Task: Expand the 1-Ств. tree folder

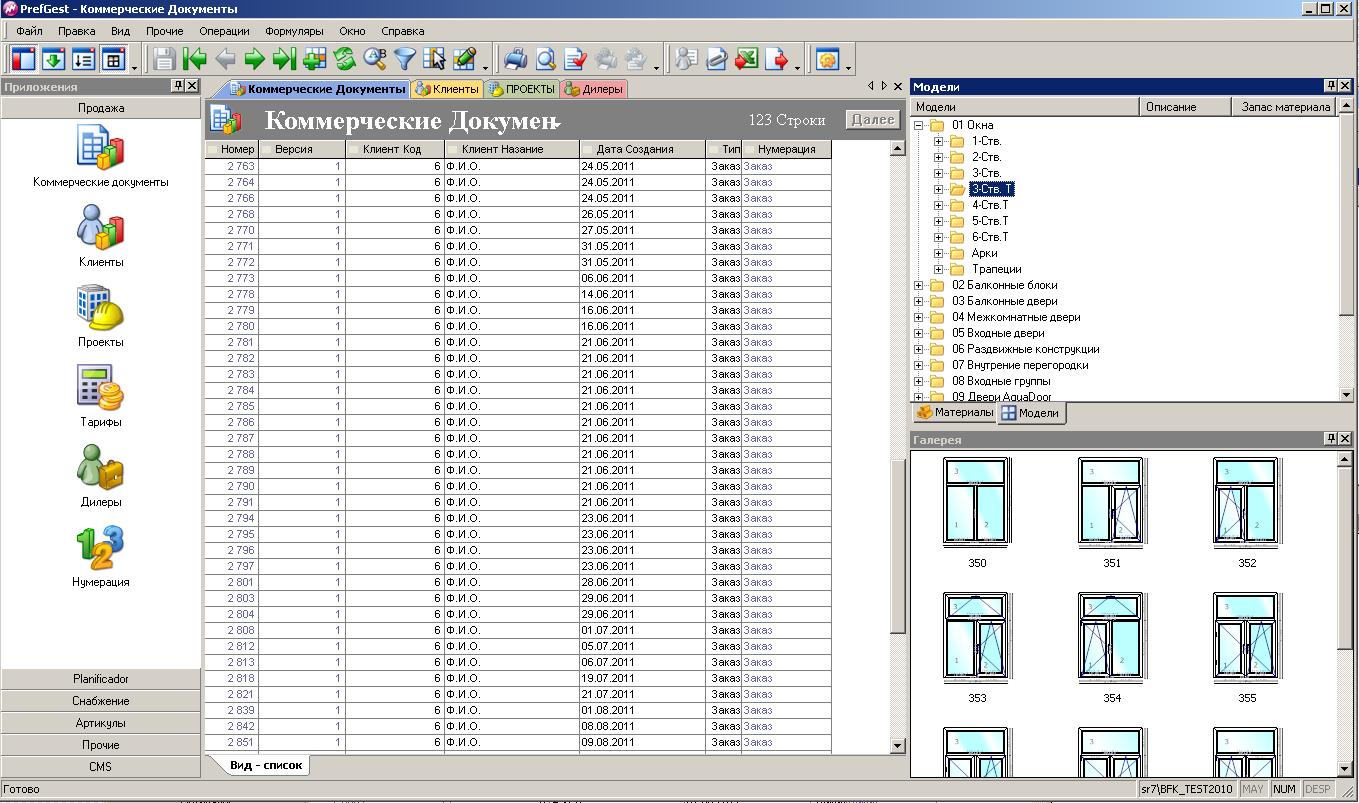Action: pos(939,141)
